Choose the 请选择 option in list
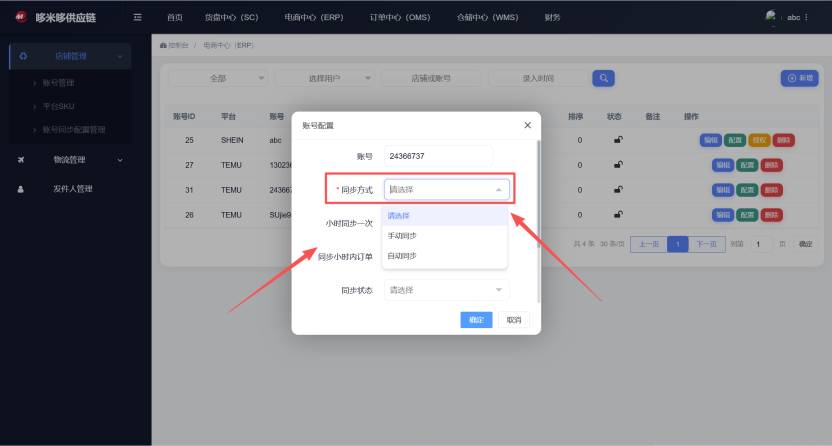This screenshot has width=832, height=446. 445,216
